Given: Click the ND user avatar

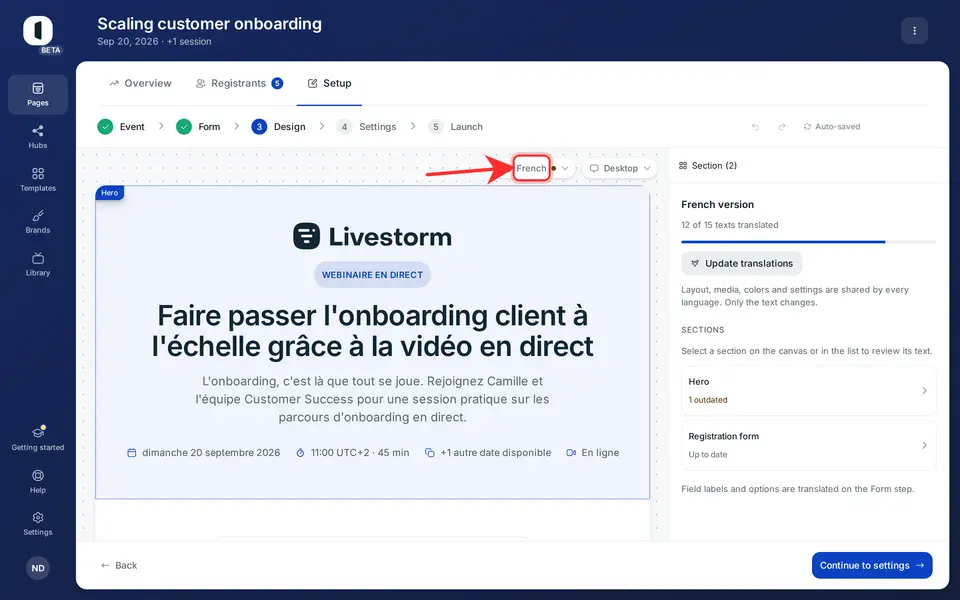Looking at the screenshot, I should [38, 568].
